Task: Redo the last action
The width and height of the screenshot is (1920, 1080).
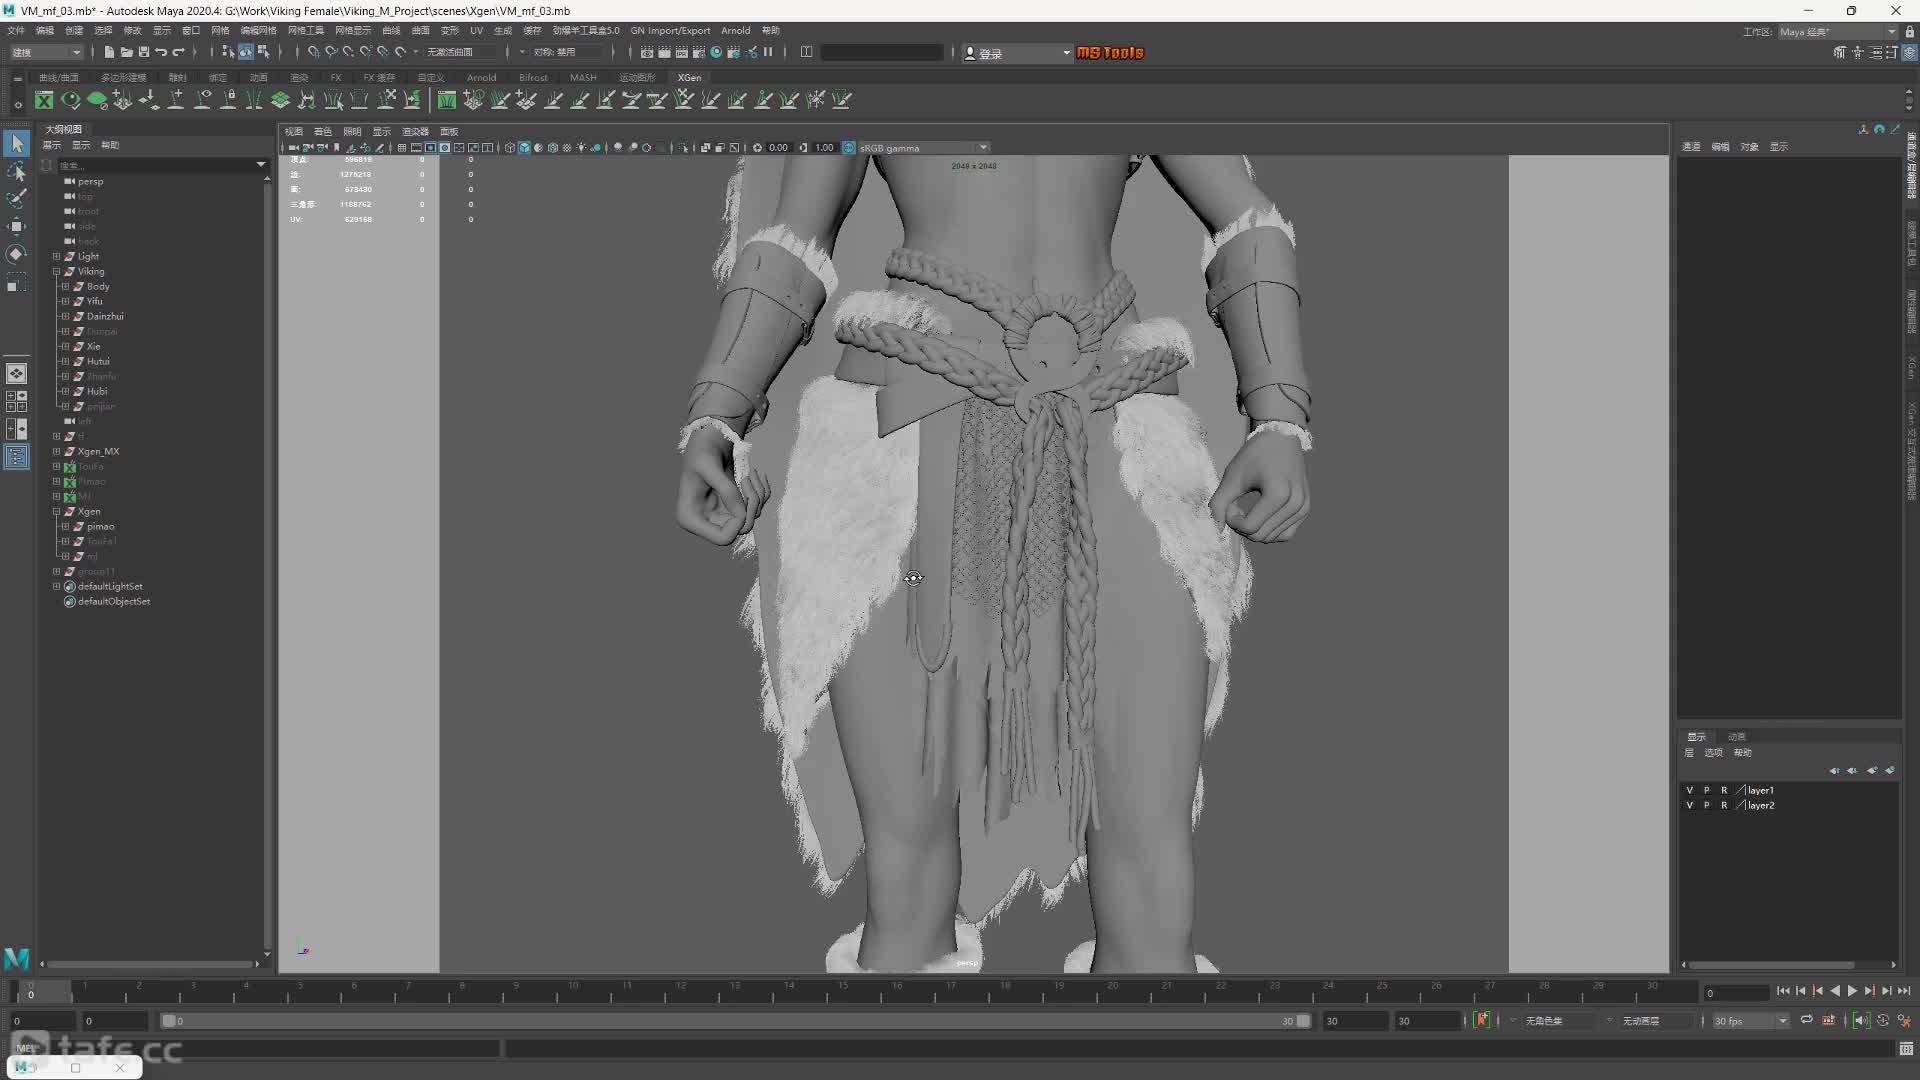Action: [179, 52]
